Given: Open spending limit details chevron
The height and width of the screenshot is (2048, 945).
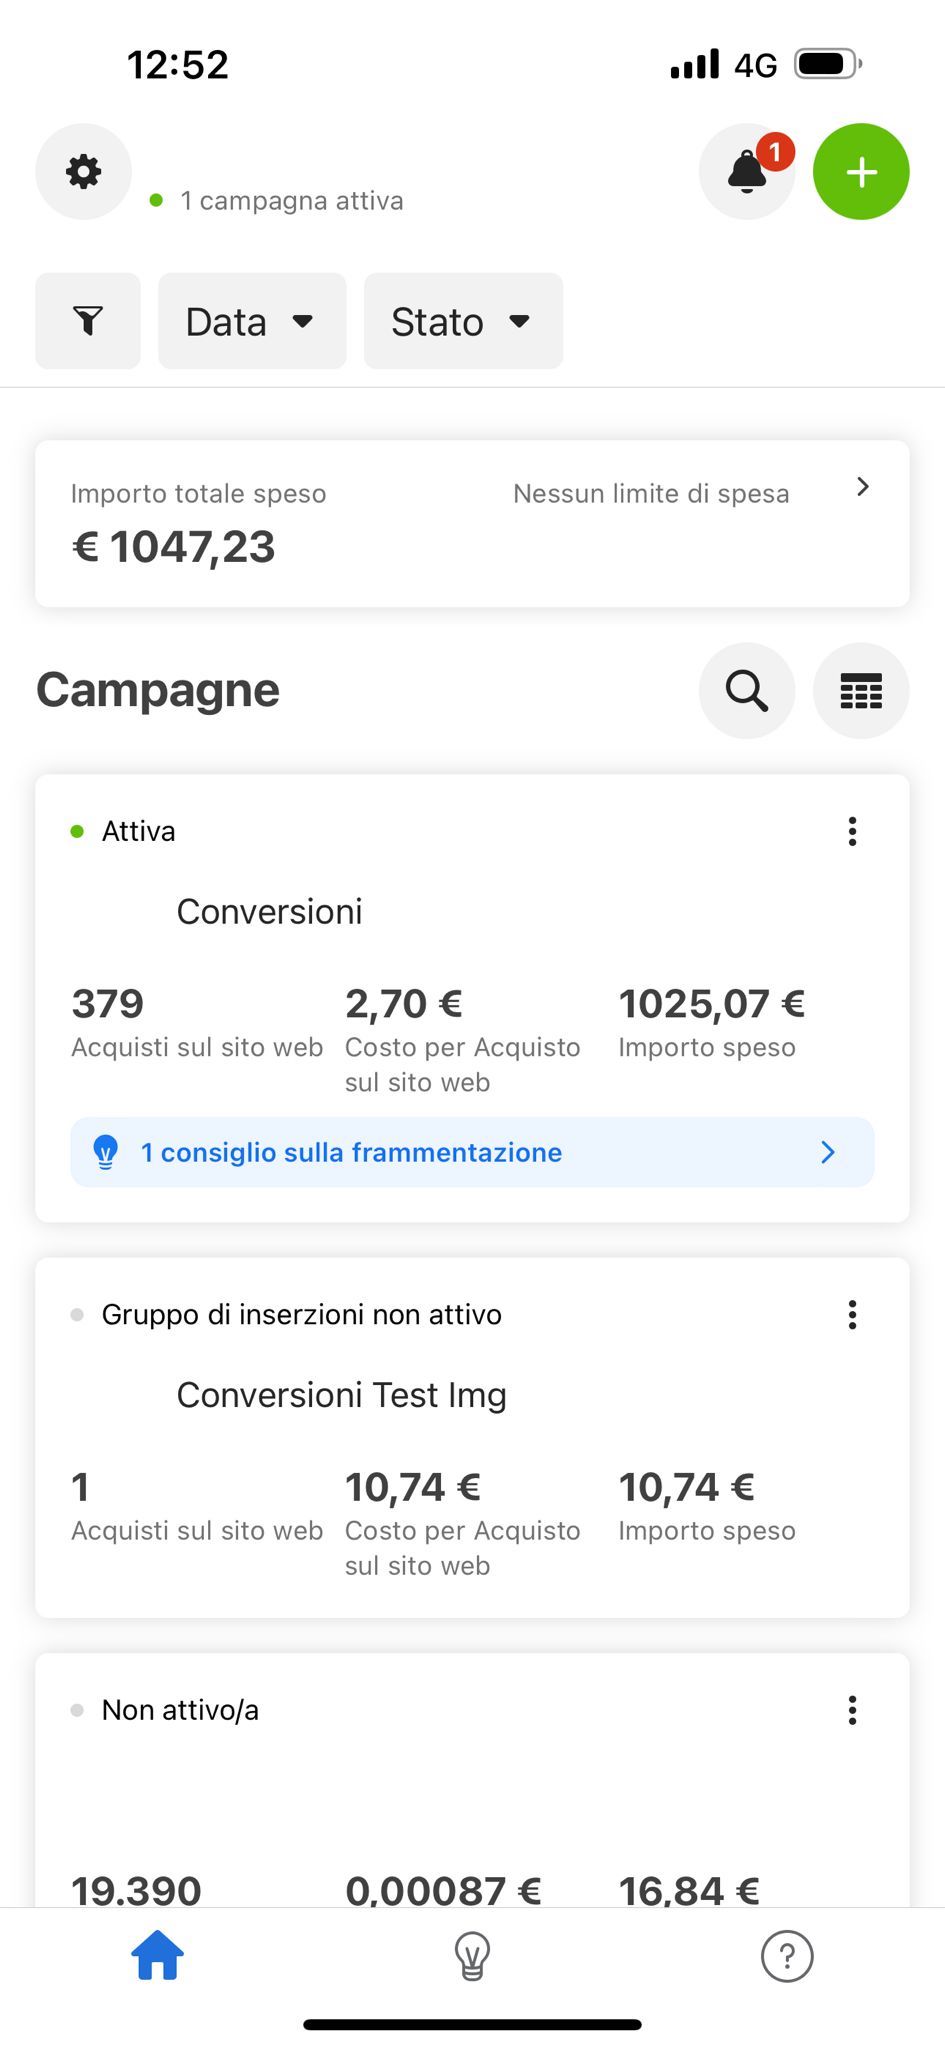Looking at the screenshot, I should click(863, 487).
